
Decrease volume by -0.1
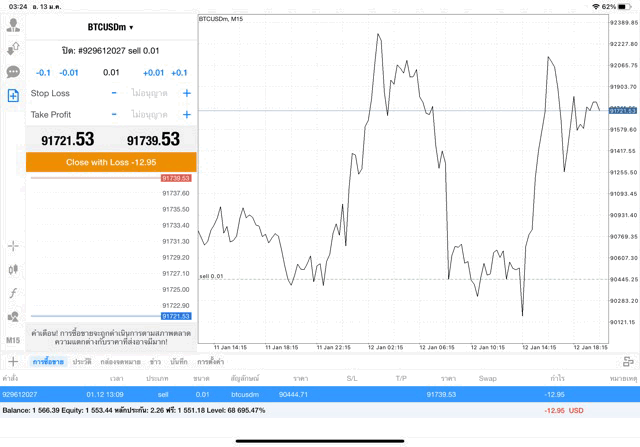43,73
